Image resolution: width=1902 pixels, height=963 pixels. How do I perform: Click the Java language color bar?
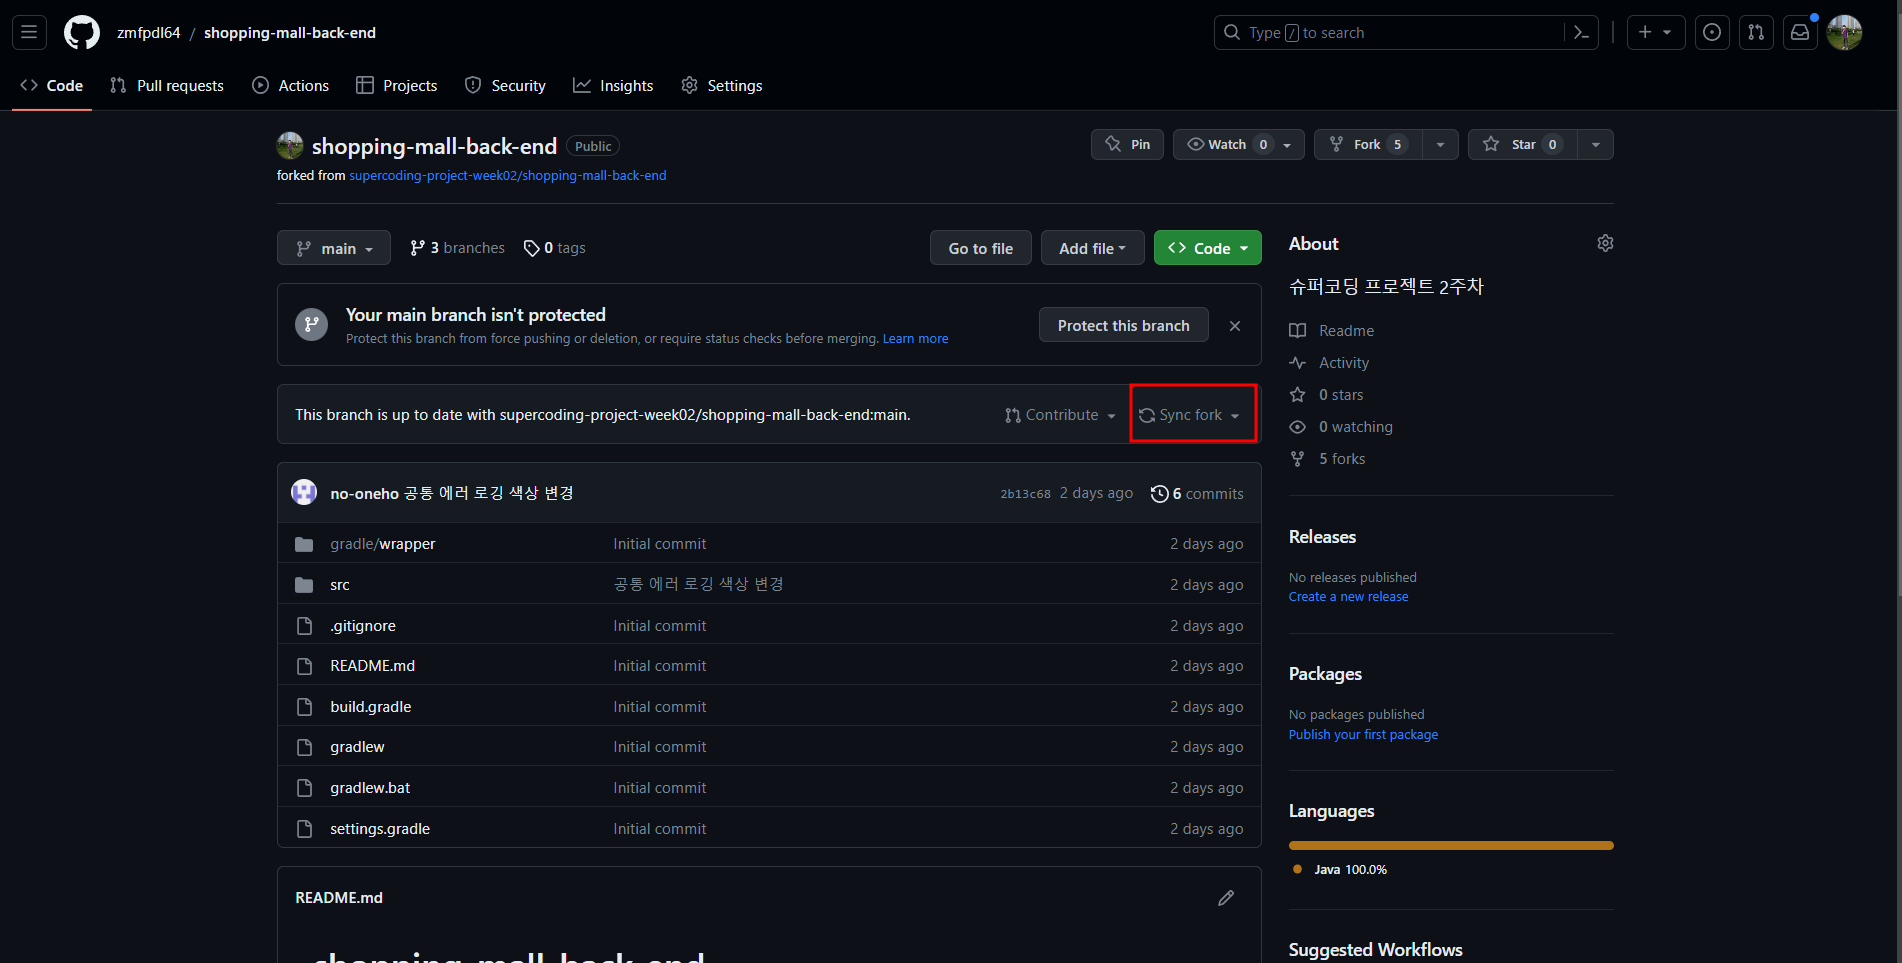[1450, 846]
